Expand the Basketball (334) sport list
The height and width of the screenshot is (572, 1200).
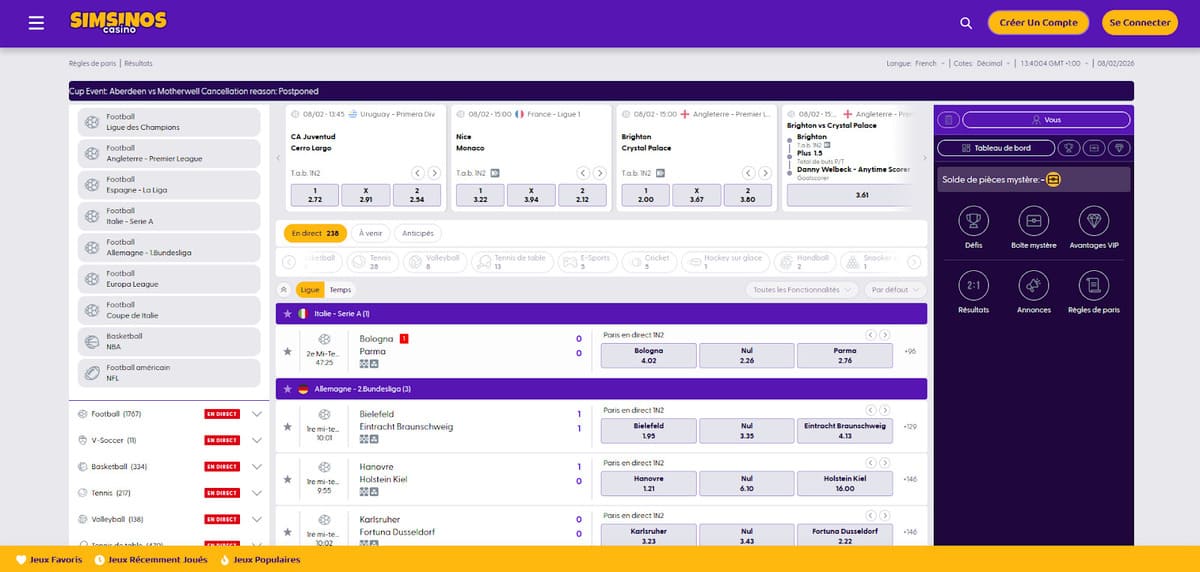point(257,466)
